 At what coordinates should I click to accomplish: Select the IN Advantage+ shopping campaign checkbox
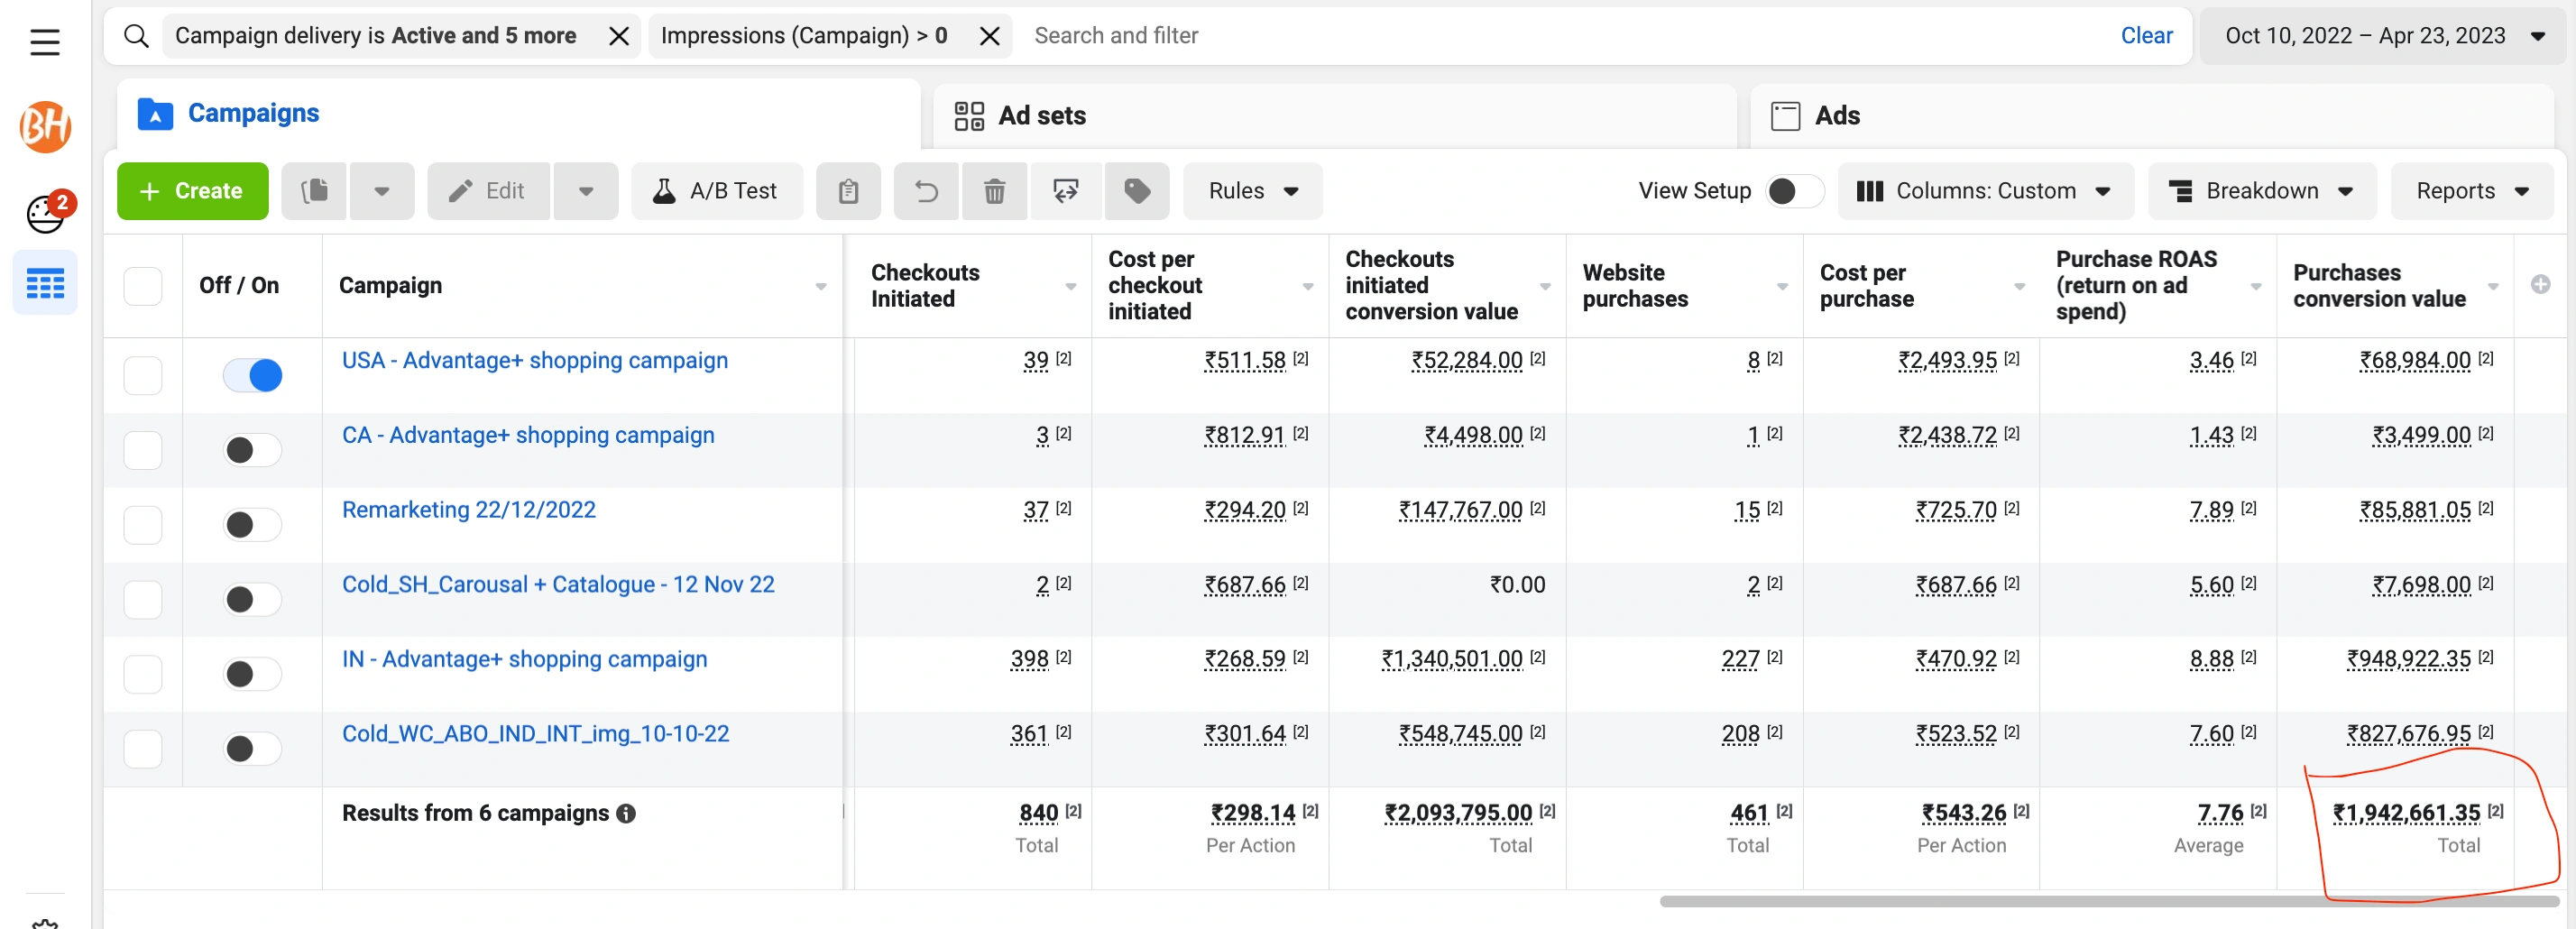pyautogui.click(x=143, y=674)
